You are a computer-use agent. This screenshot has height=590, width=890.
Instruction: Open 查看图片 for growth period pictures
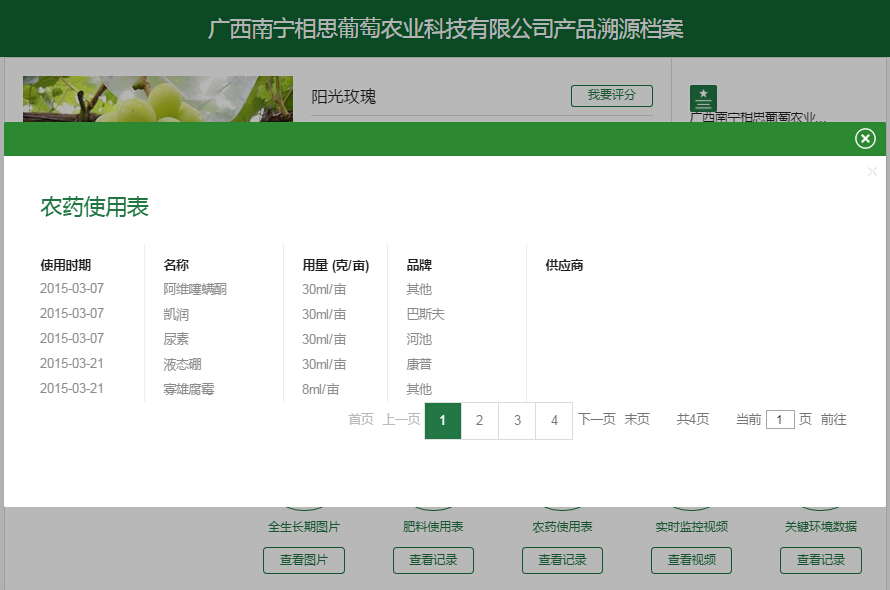click(x=304, y=560)
